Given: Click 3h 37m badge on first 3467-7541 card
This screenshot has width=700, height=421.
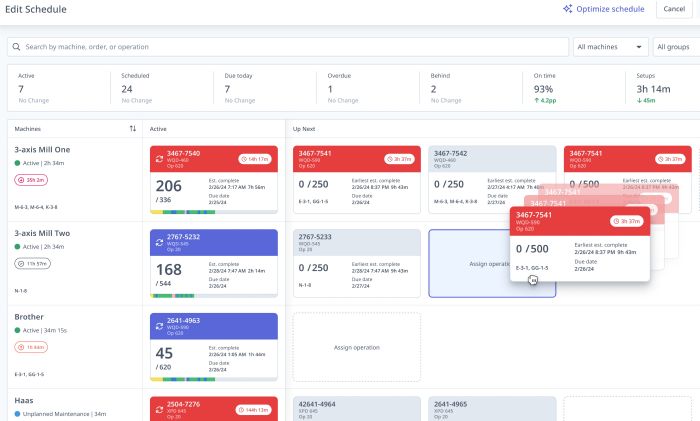Looking at the screenshot, I should click(400, 159).
